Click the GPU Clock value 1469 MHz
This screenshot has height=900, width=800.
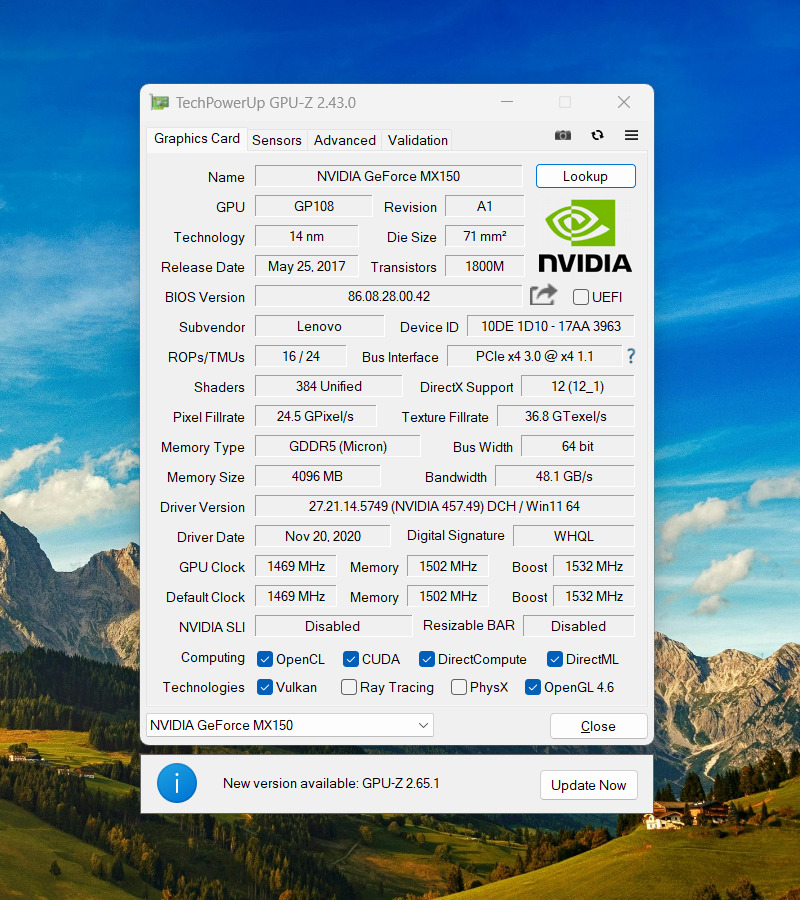(x=296, y=566)
